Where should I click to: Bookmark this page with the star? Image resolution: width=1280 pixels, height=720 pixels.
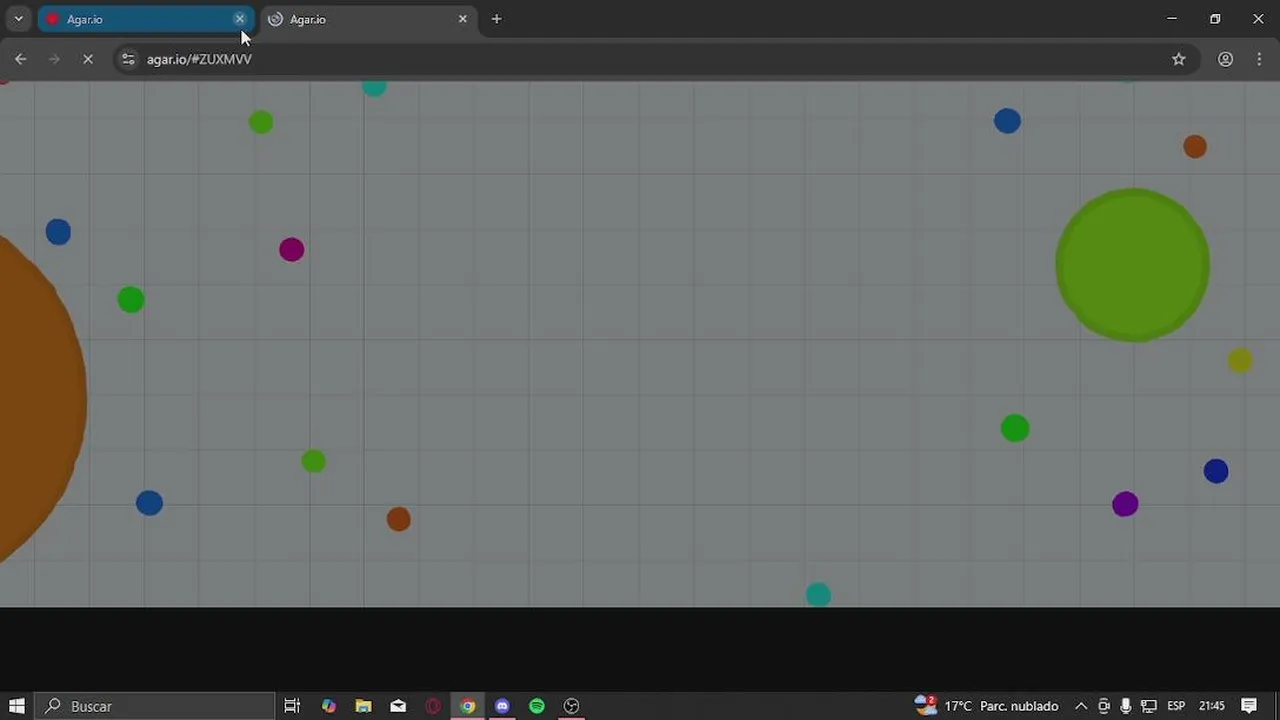(x=1179, y=59)
